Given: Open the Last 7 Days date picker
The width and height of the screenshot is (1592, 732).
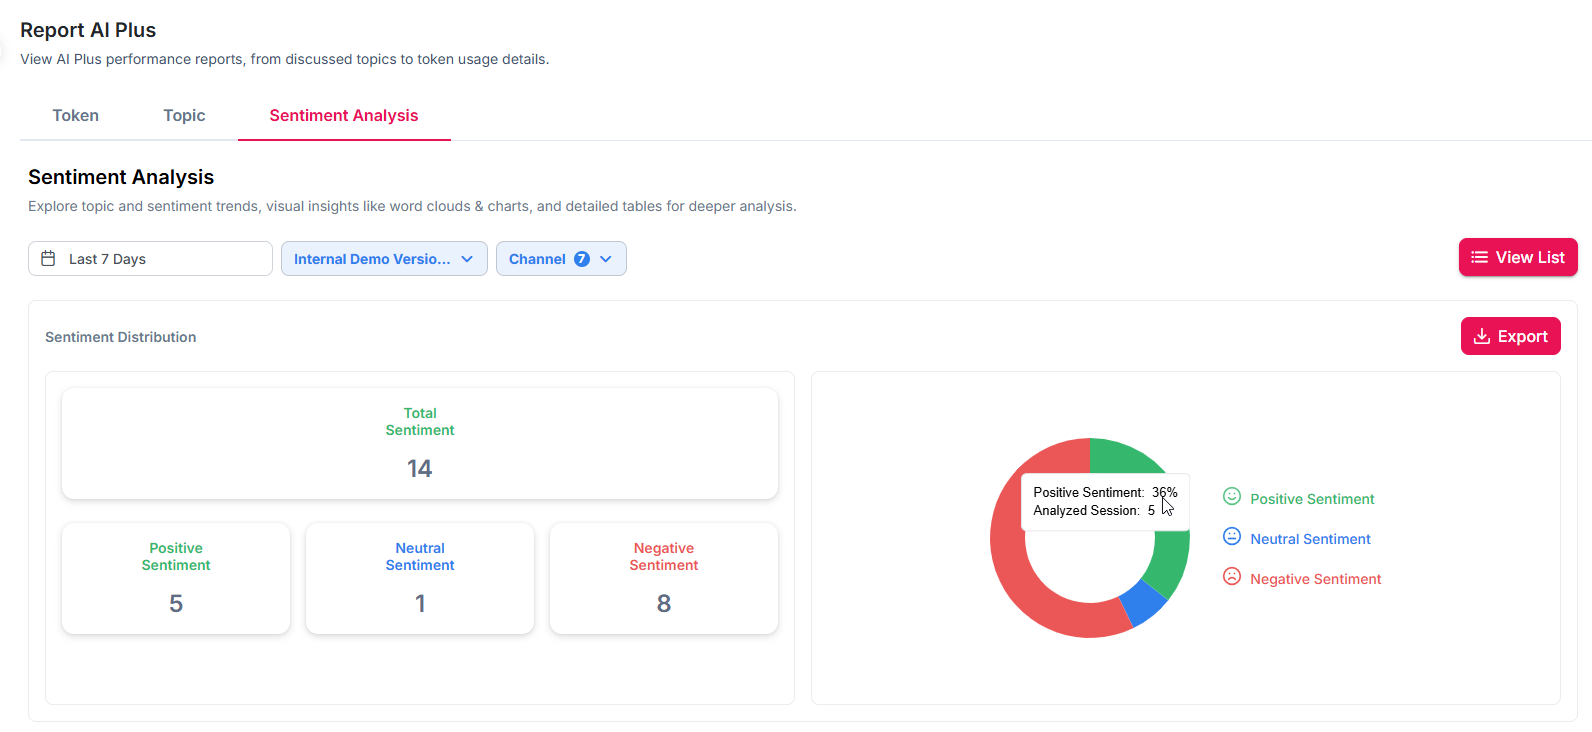Looking at the screenshot, I should click(x=150, y=259).
